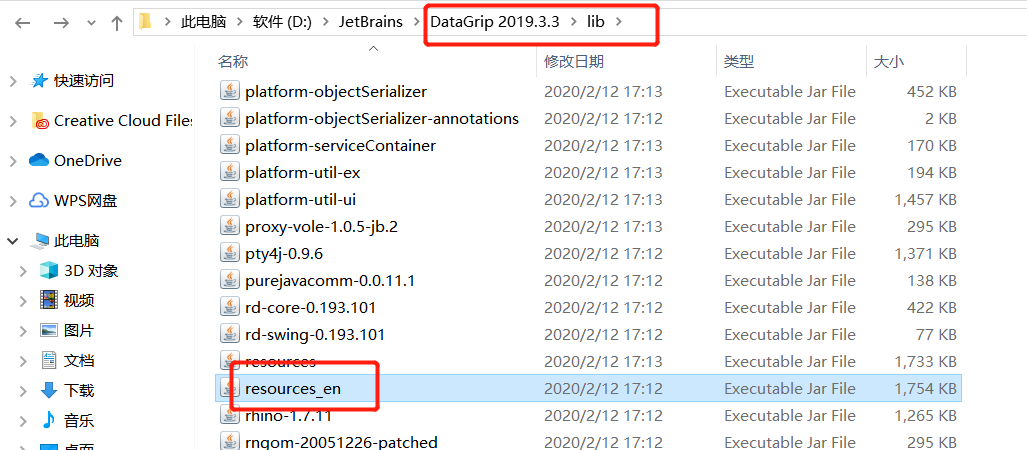Expand 快速访问 in the navigation pane
The height and width of the screenshot is (450, 1027).
tap(13, 81)
